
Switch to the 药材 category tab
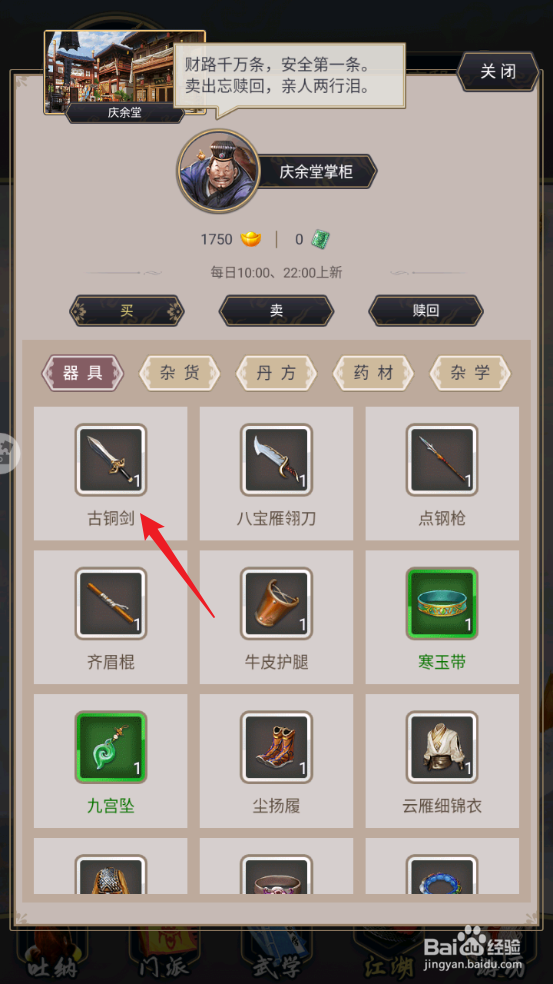point(373,373)
